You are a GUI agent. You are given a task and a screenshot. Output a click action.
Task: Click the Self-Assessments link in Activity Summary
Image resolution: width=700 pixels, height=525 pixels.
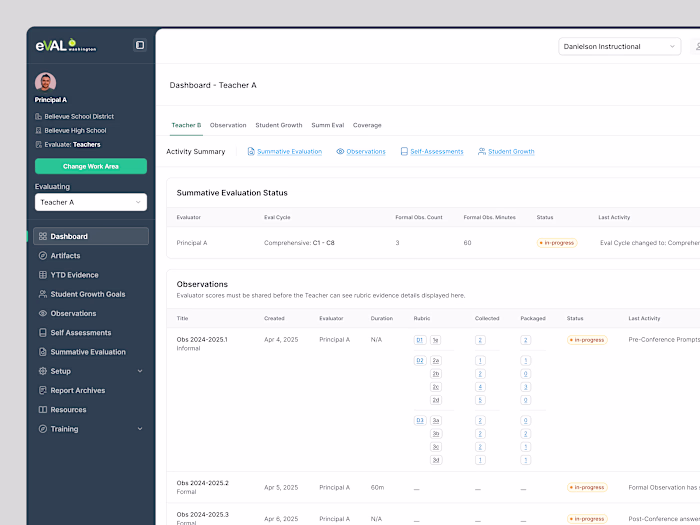pyautogui.click(x=437, y=151)
